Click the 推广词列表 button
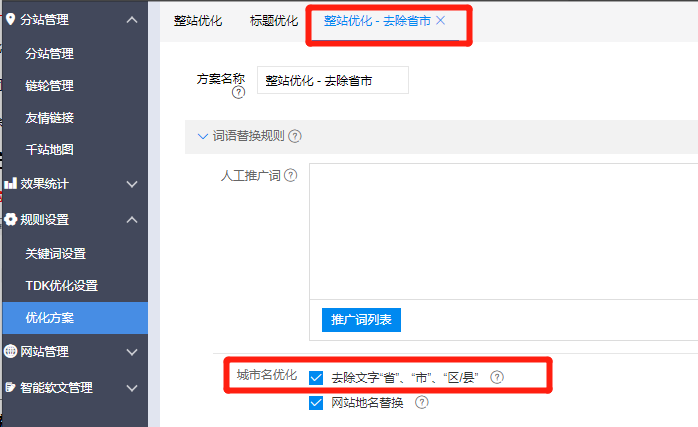Screen dimensions: 698x427 361,319
